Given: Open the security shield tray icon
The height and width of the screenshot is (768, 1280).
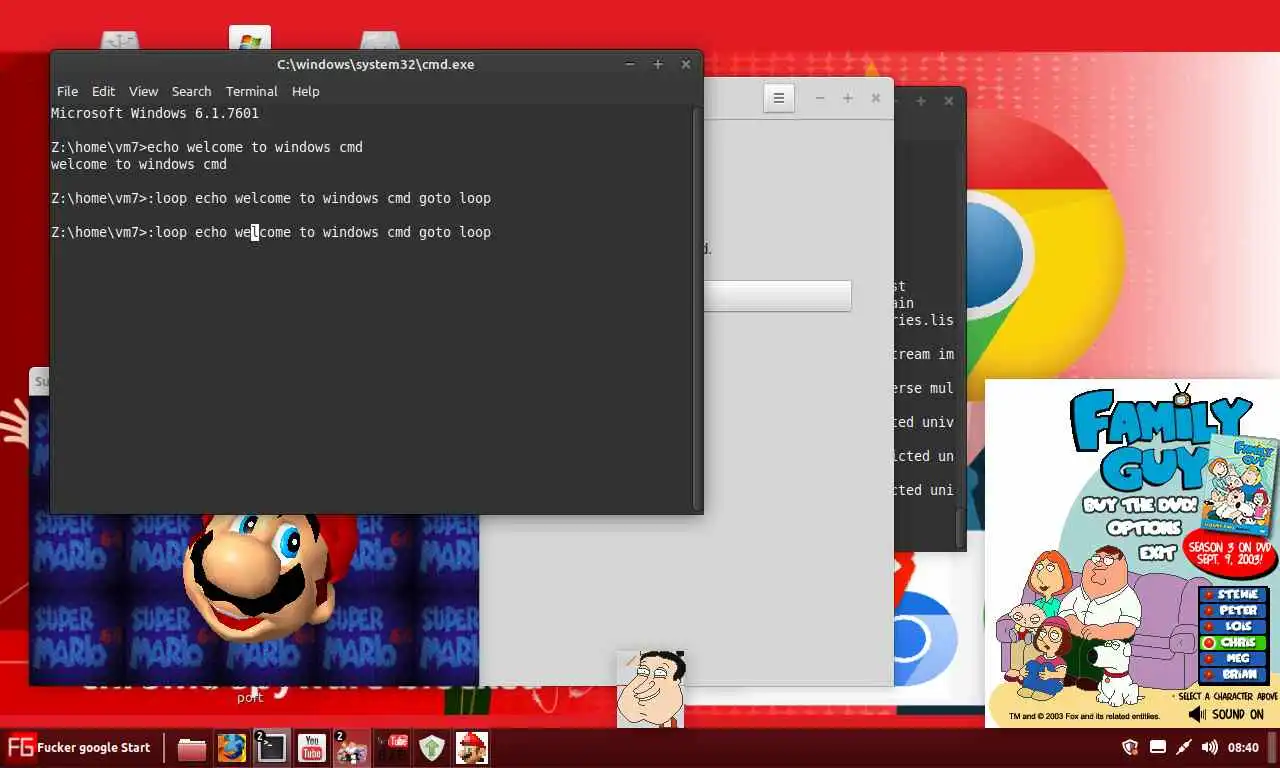Looking at the screenshot, I should coord(1131,747).
